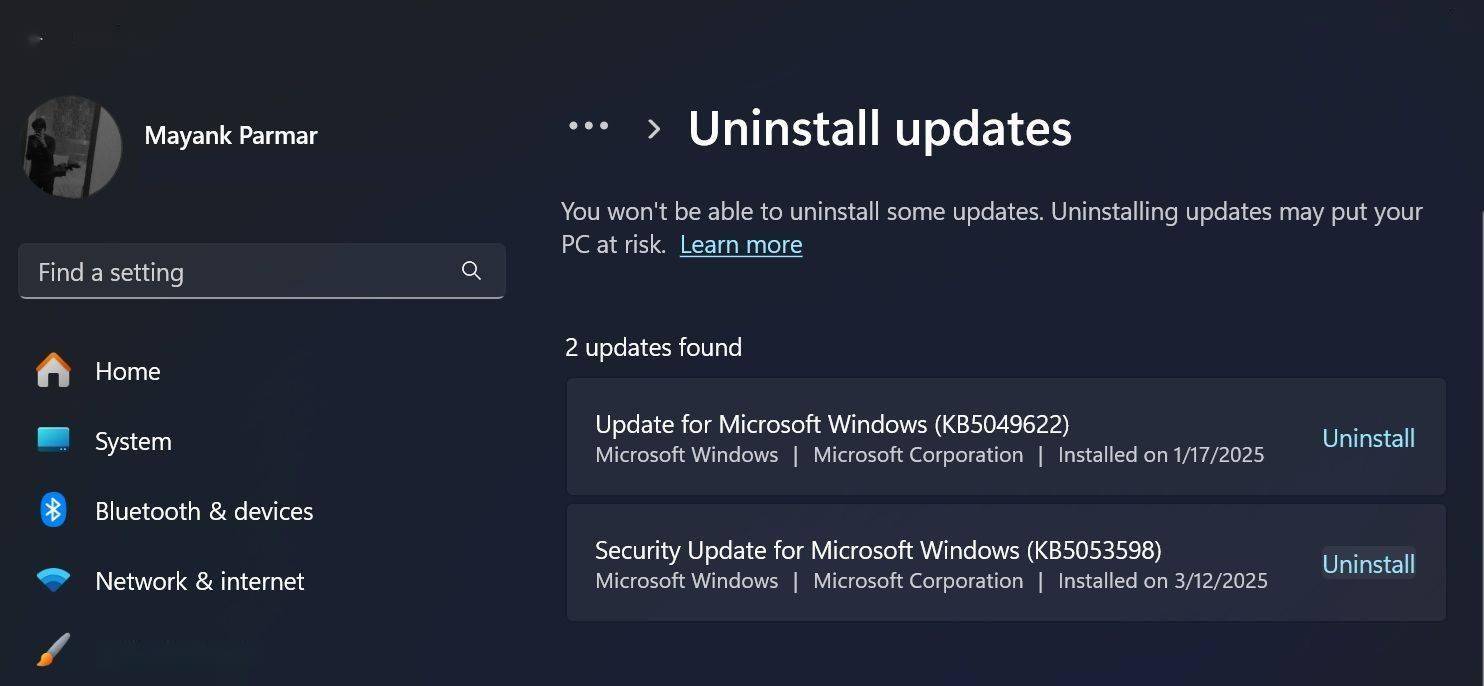Screen dimensions: 1484x686
Task: Open the user profile picture
Action: point(72,146)
